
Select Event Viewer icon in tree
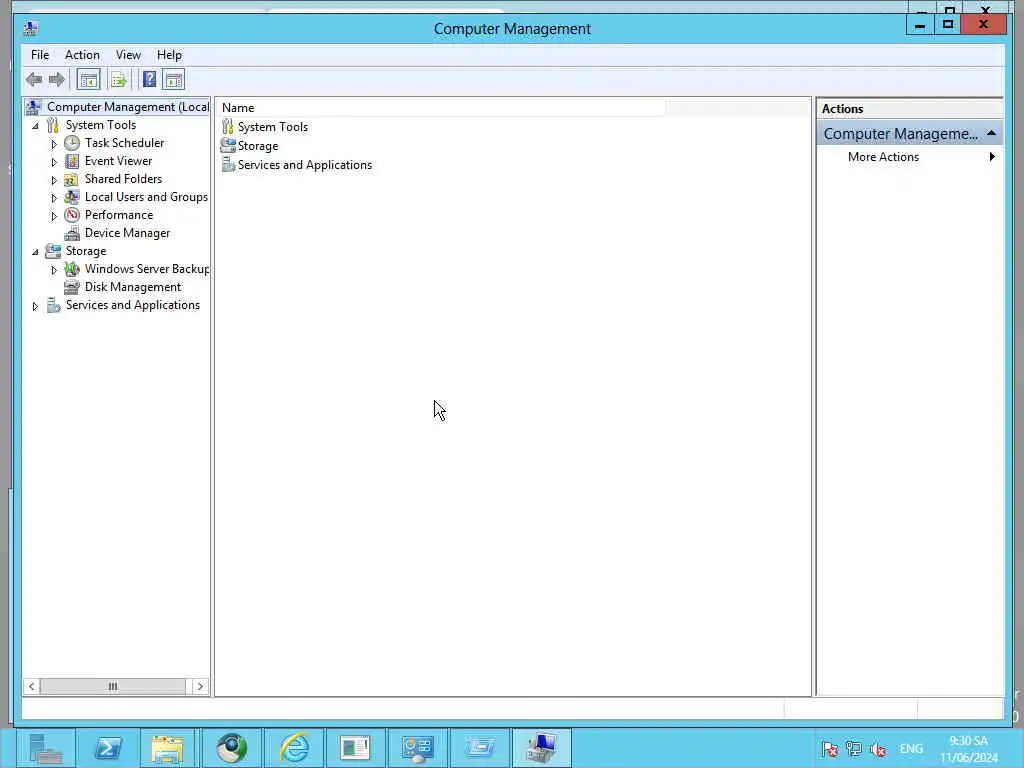click(72, 161)
